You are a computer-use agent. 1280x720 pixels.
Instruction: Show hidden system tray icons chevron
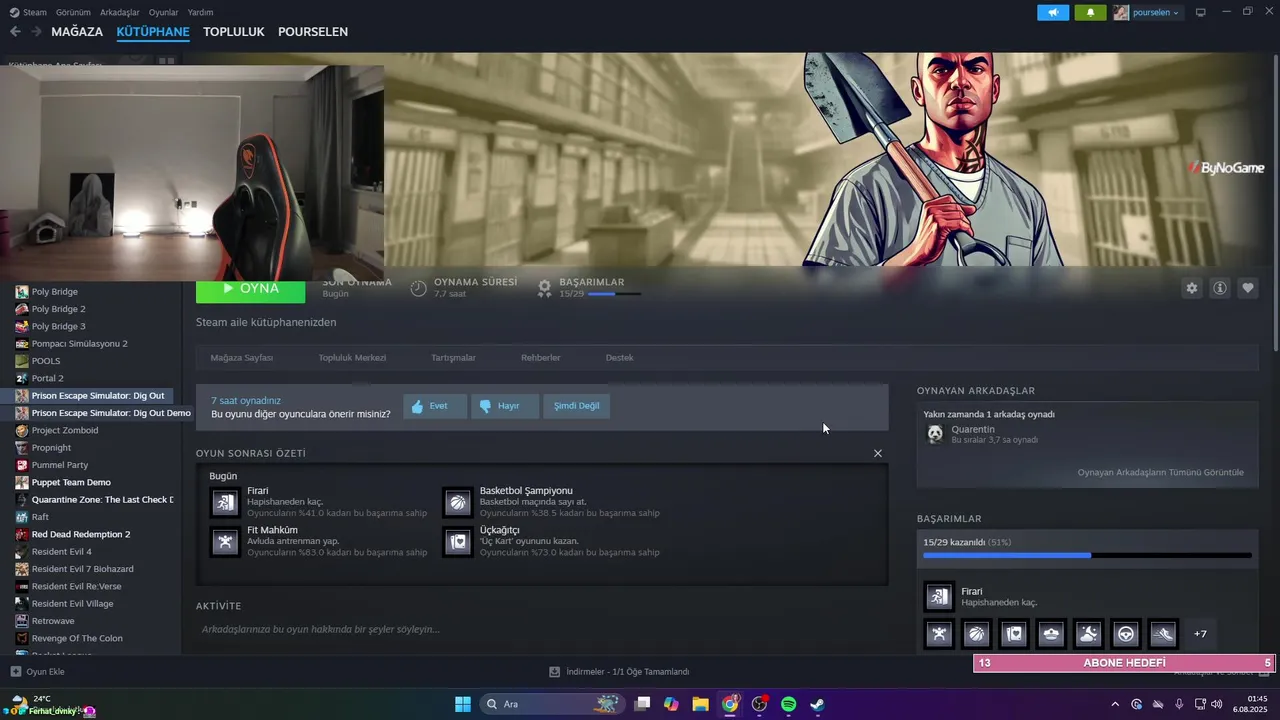(x=1115, y=704)
